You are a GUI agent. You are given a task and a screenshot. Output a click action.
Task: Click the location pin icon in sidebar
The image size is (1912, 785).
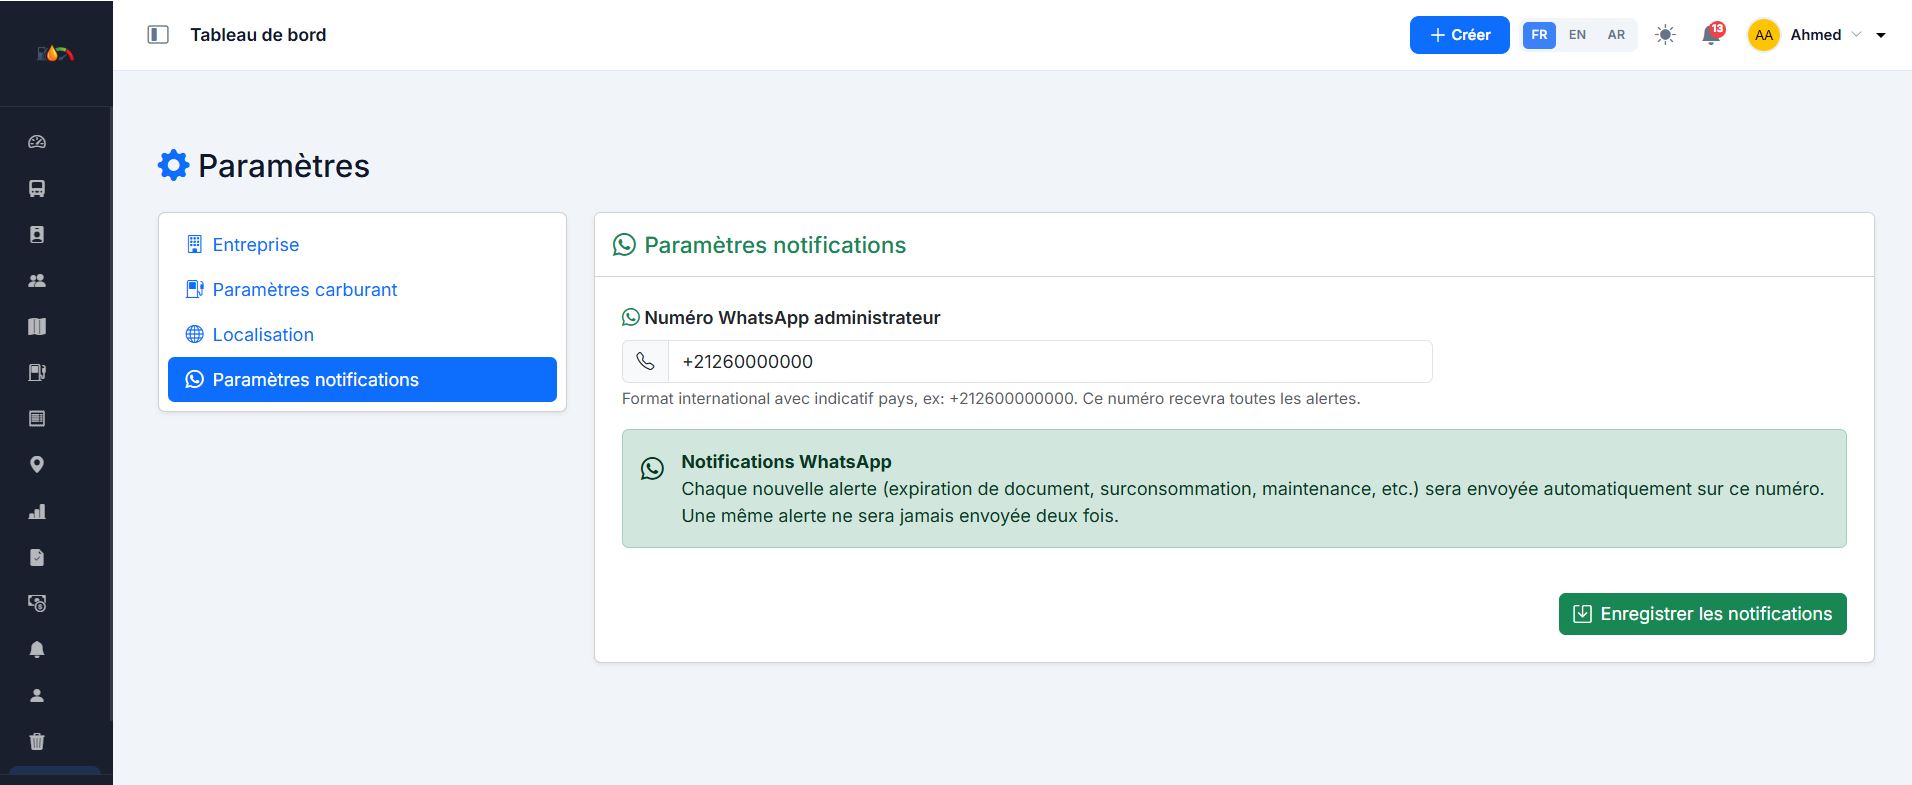click(x=37, y=465)
